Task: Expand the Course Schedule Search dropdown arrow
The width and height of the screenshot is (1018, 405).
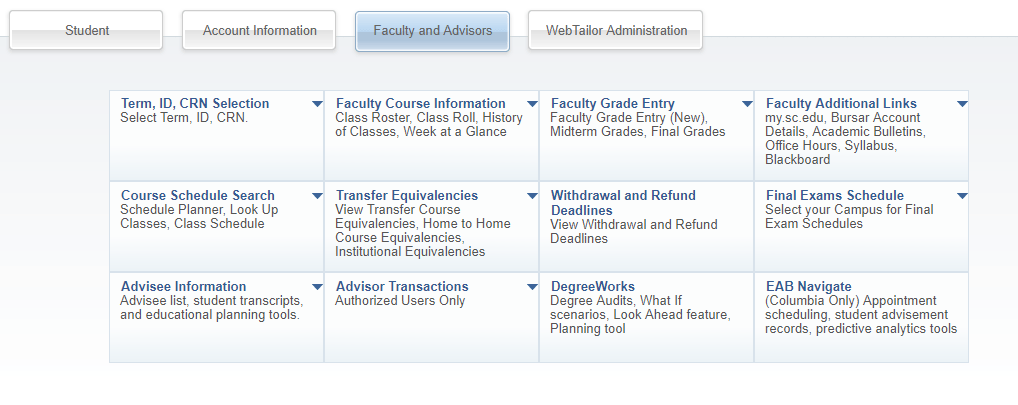Action: (317, 196)
